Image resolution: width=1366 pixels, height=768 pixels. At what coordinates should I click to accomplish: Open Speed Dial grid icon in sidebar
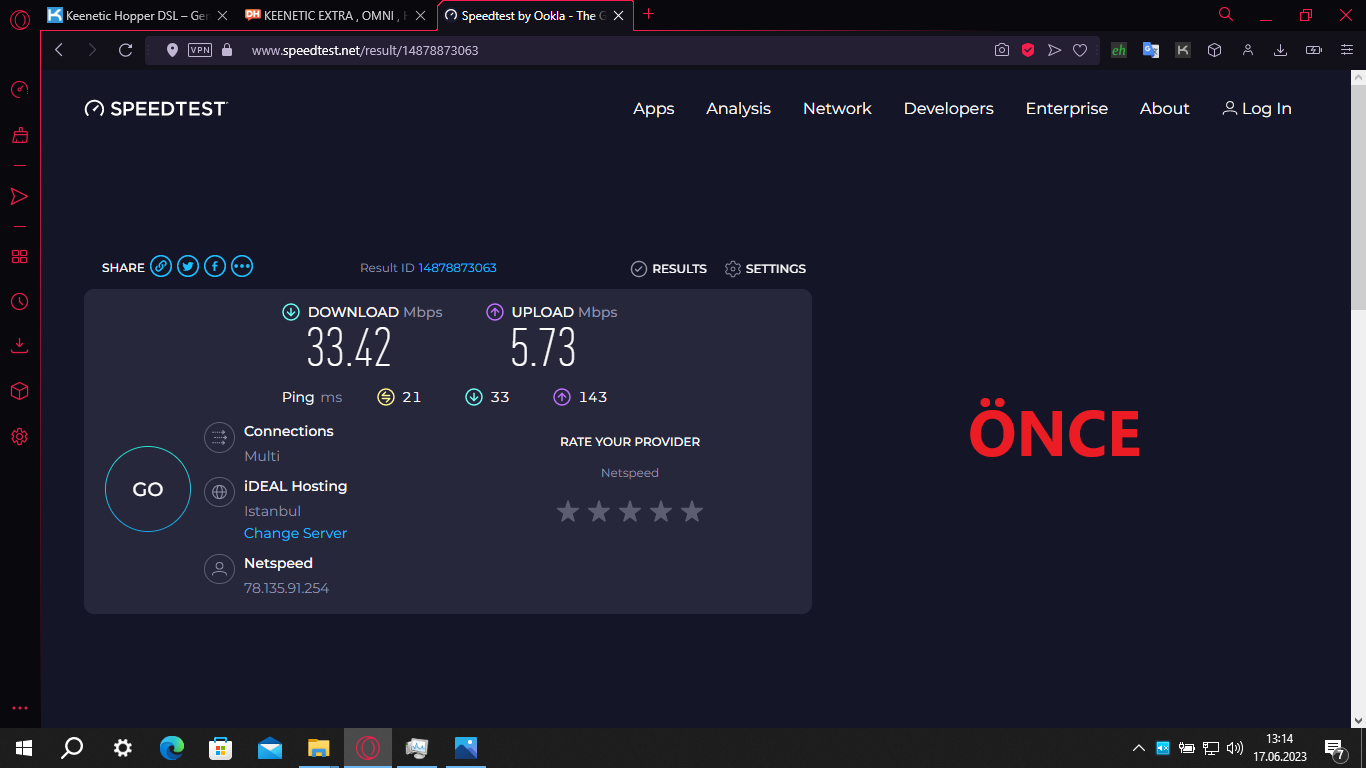[x=19, y=257]
